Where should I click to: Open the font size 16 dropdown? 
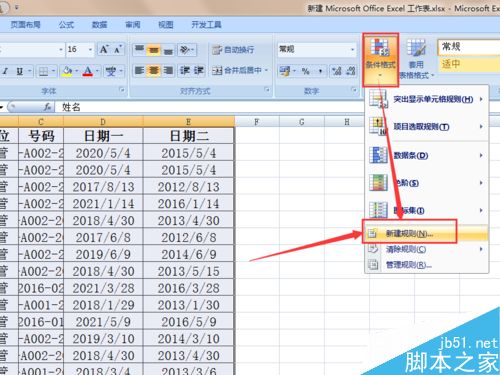coord(90,50)
